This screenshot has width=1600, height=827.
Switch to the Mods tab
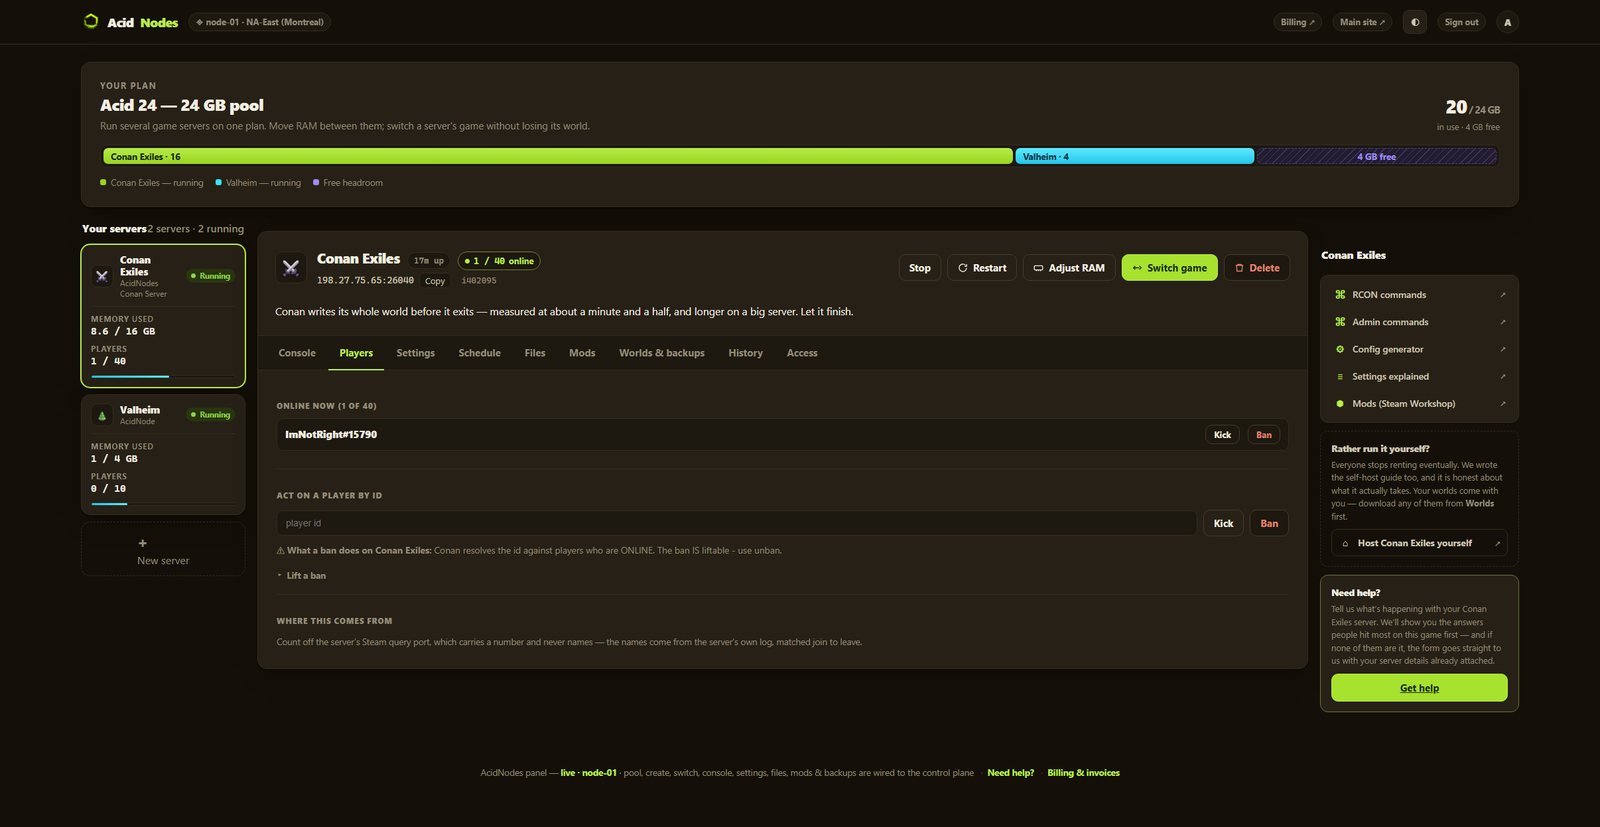click(582, 353)
